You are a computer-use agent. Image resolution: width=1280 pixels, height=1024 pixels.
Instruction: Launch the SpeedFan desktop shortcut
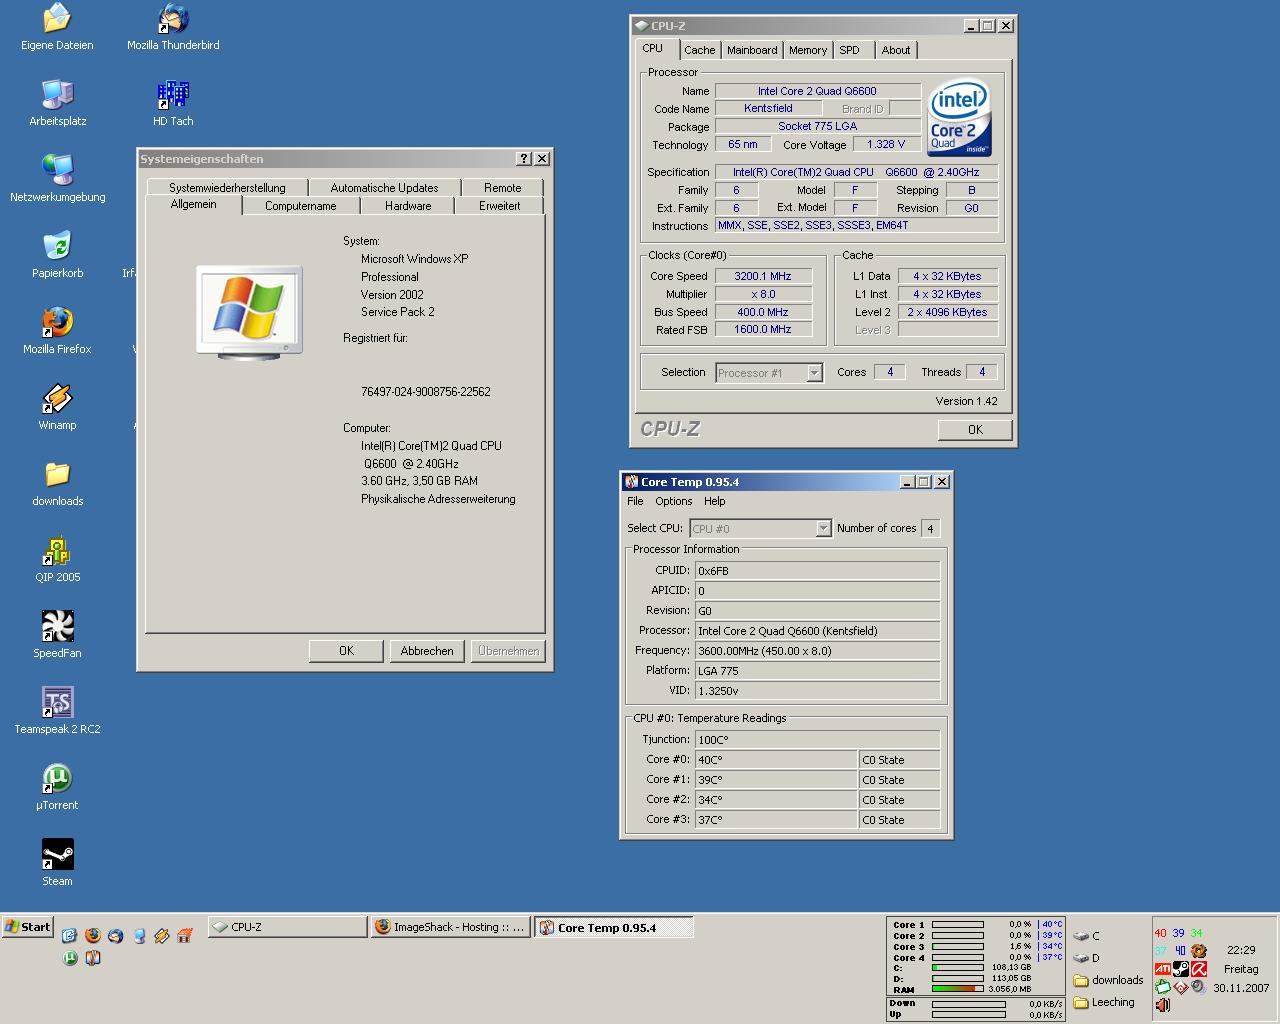coord(57,636)
